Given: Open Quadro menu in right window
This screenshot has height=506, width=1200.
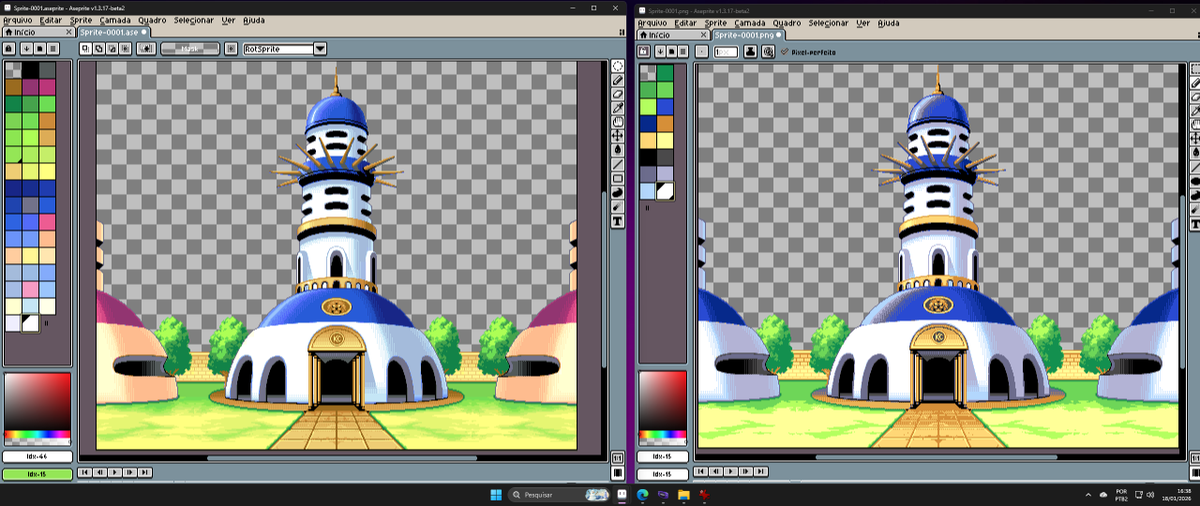Looking at the screenshot, I should [x=786, y=22].
